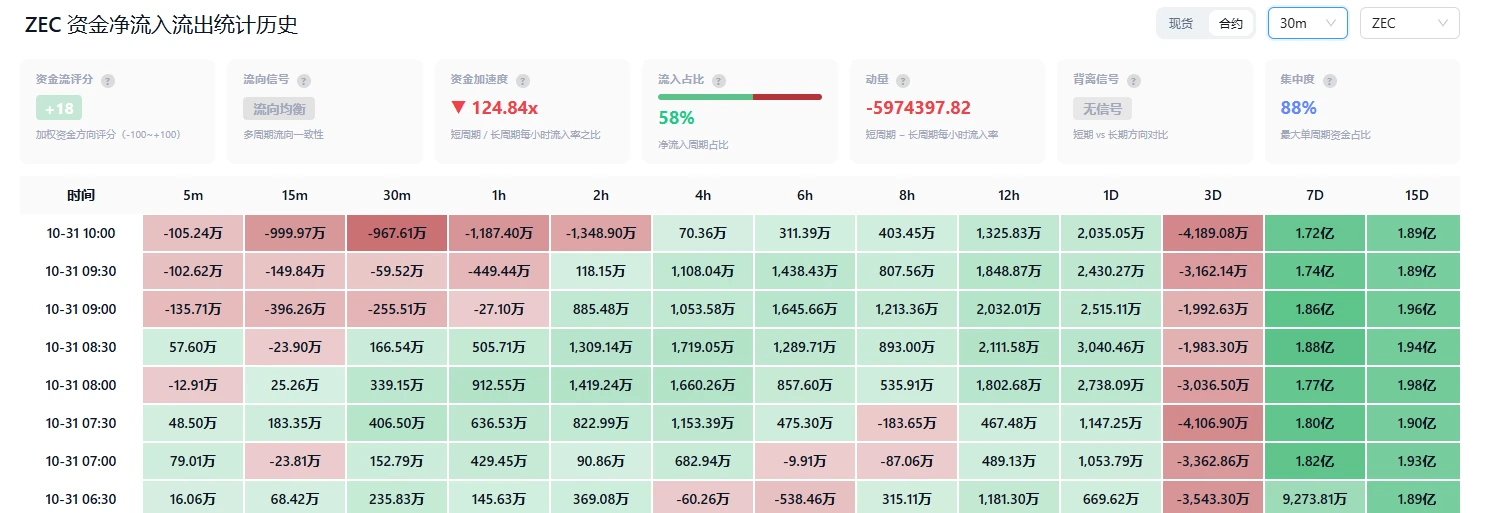Click the 2,430.27万 cell
The width and height of the screenshot is (1501, 513).
pos(1111,271)
